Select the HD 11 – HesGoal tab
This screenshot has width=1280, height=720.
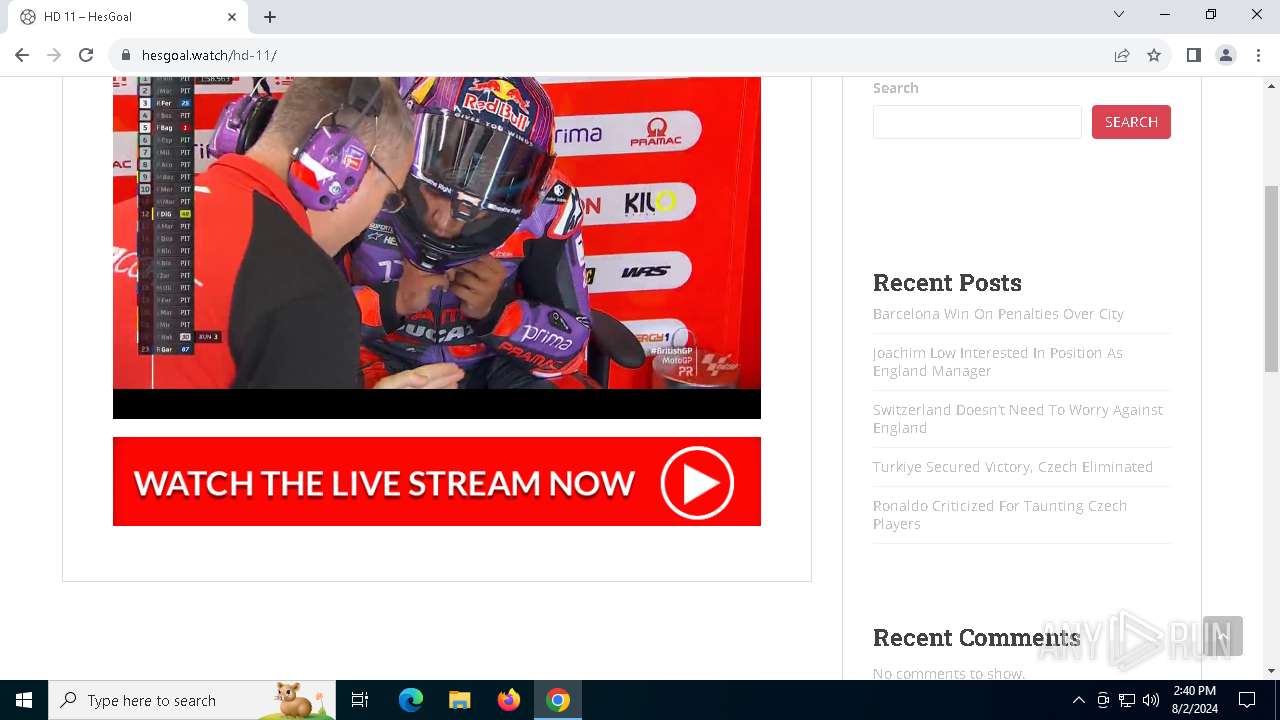tap(127, 17)
